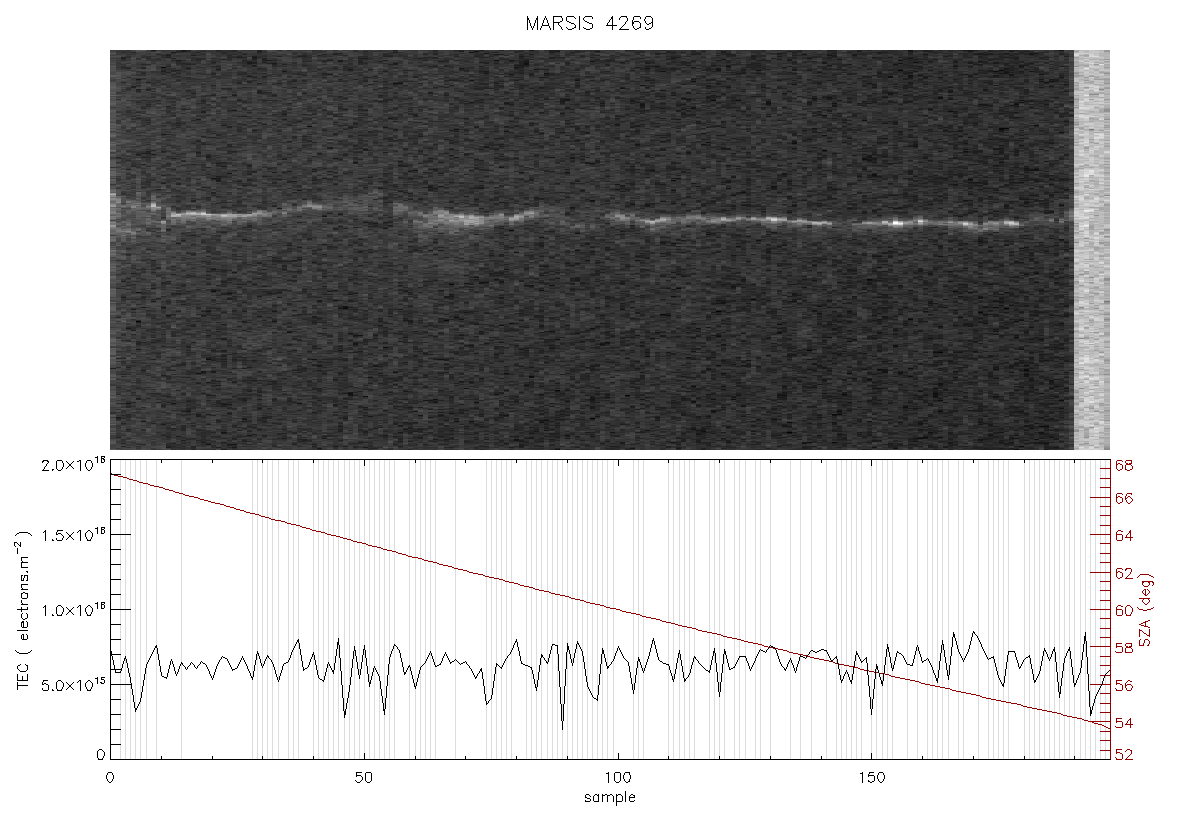Click the red SZA line at its left start

[112, 475]
